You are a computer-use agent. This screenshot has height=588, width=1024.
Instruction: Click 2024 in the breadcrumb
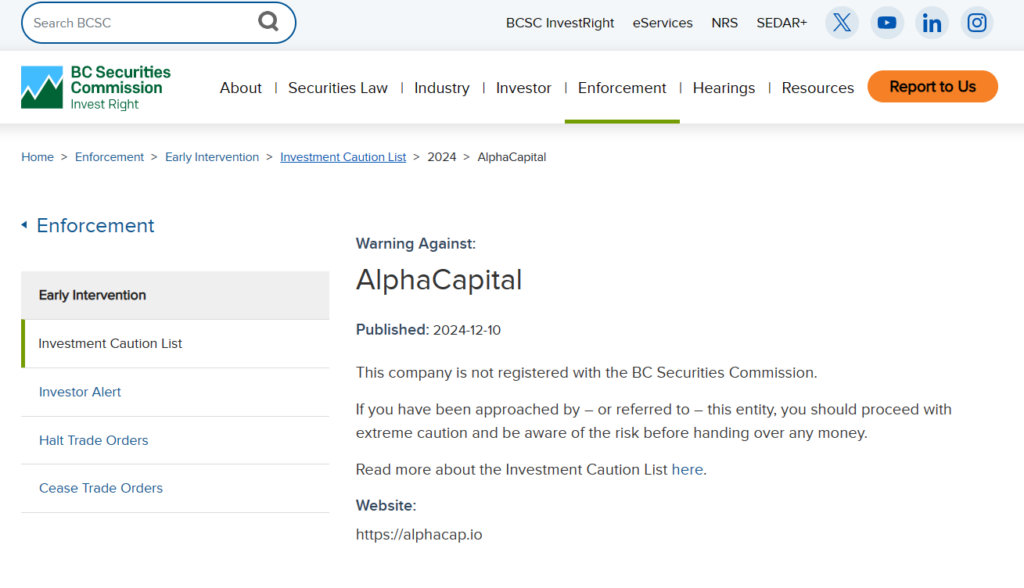click(441, 157)
